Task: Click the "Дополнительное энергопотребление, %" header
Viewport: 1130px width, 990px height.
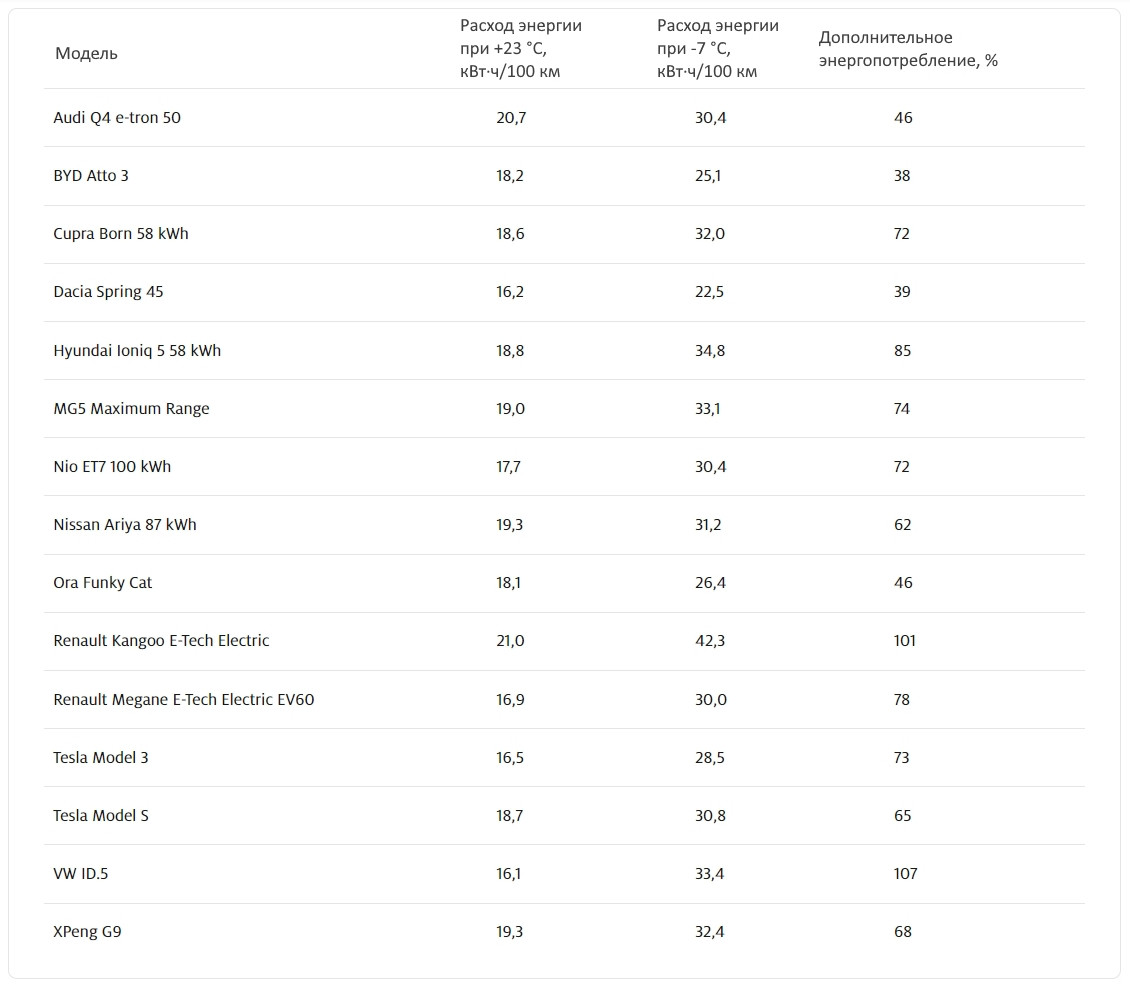Action: coord(907,49)
